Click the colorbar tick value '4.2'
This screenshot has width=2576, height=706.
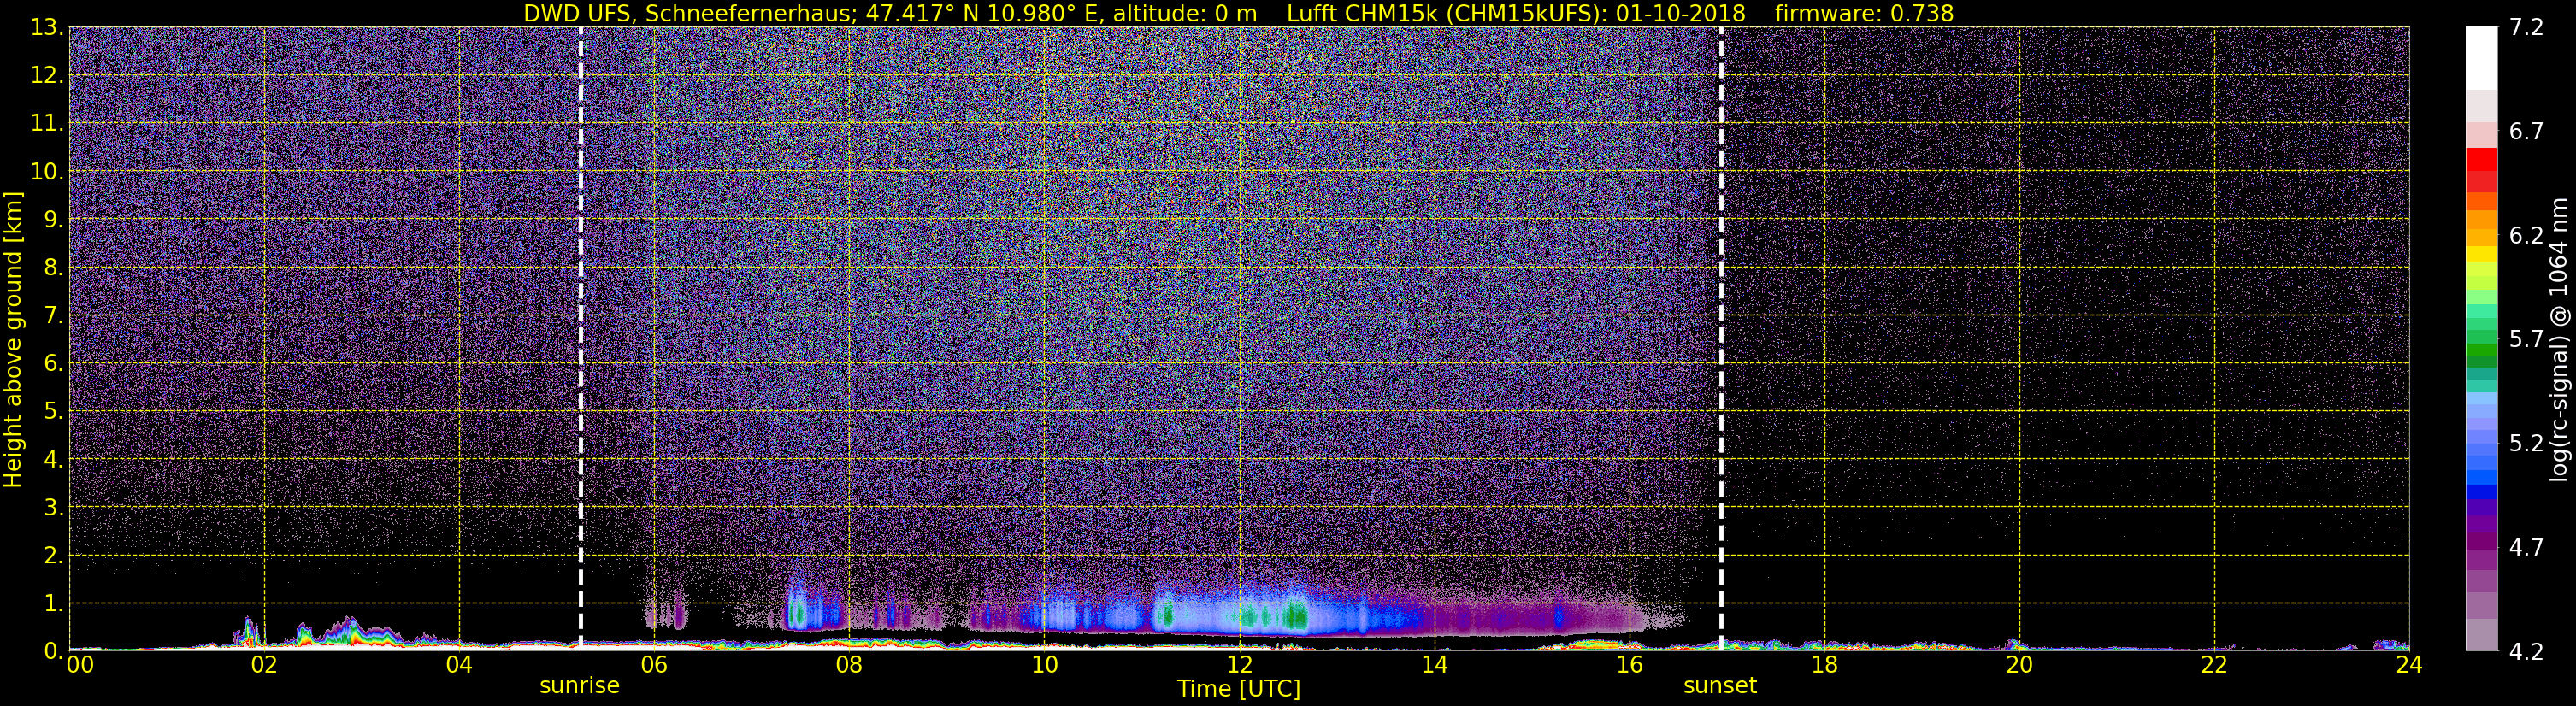2526,651
